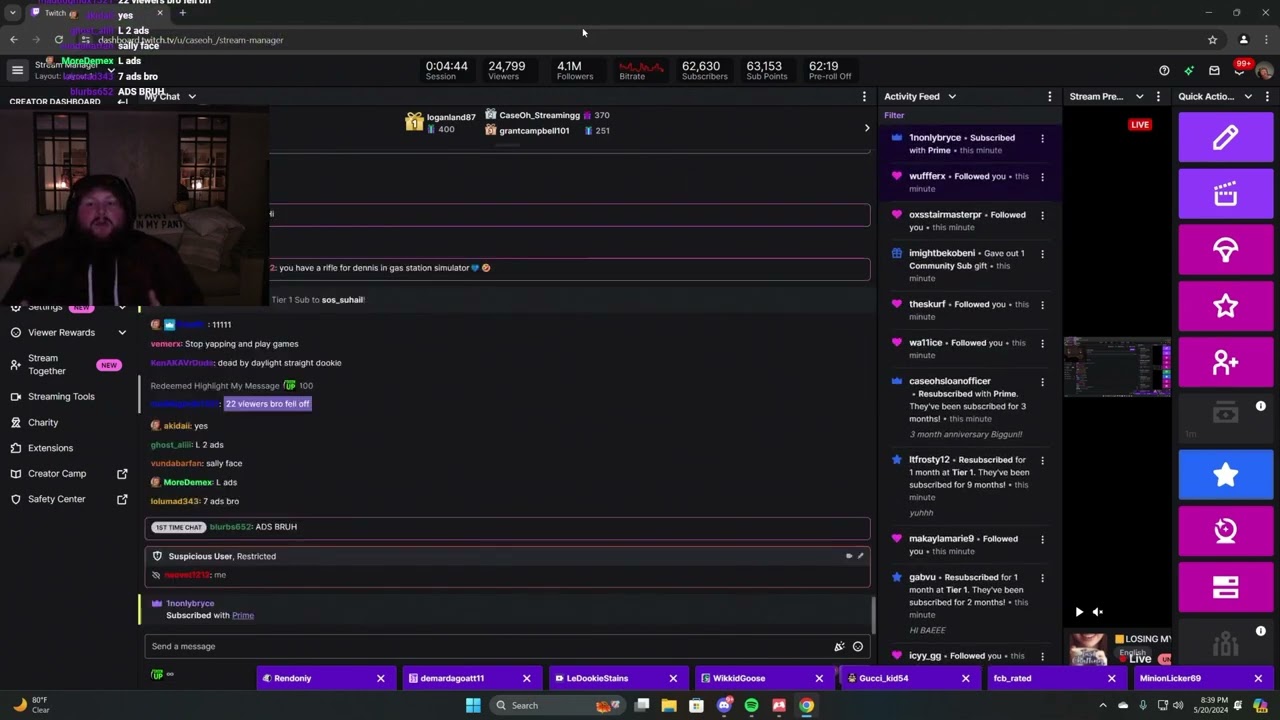Open Chrome from the Windows taskbar
The height and width of the screenshot is (720, 1280).
(806, 705)
